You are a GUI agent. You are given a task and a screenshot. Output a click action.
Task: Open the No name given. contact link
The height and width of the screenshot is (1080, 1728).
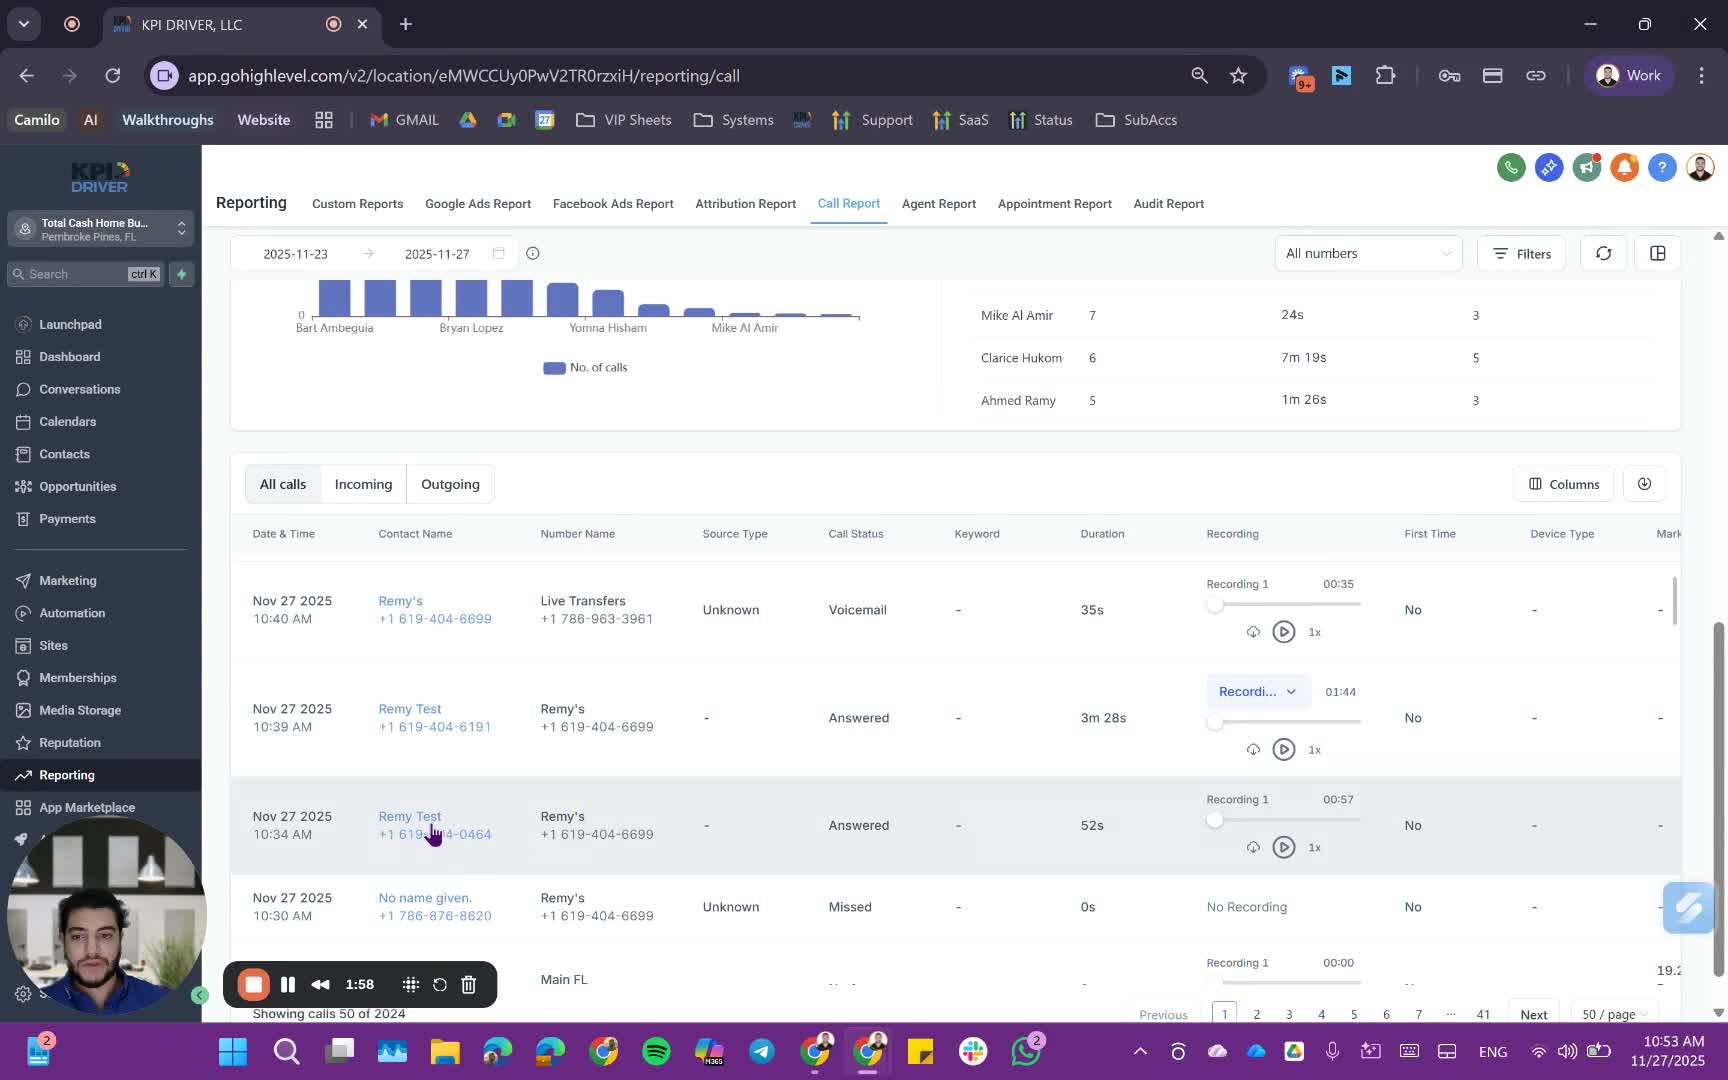coord(425,898)
